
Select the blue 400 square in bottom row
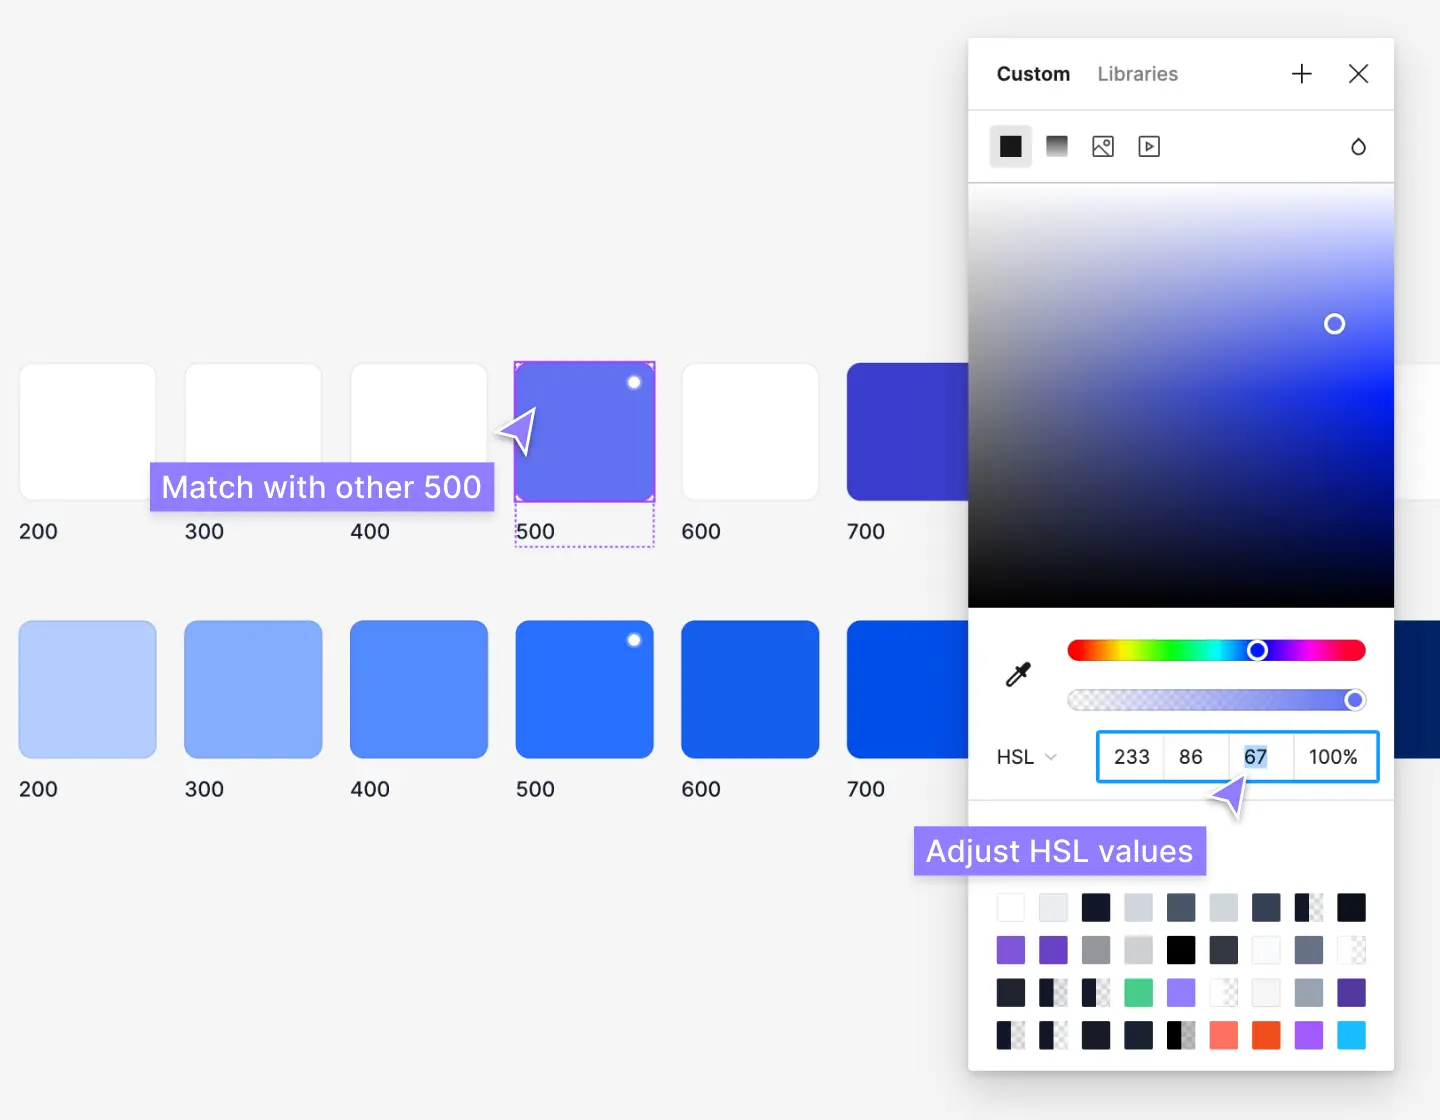[x=419, y=689]
